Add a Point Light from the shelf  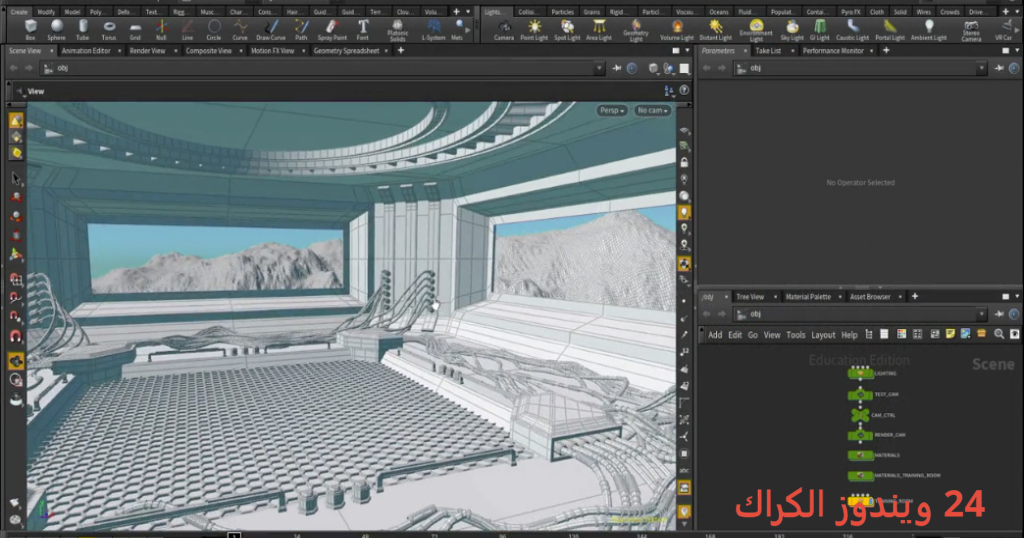tap(534, 29)
